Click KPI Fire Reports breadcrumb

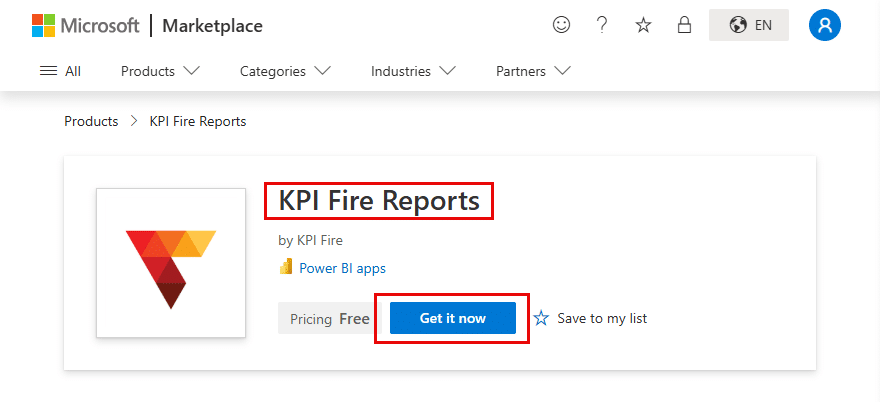tap(198, 121)
